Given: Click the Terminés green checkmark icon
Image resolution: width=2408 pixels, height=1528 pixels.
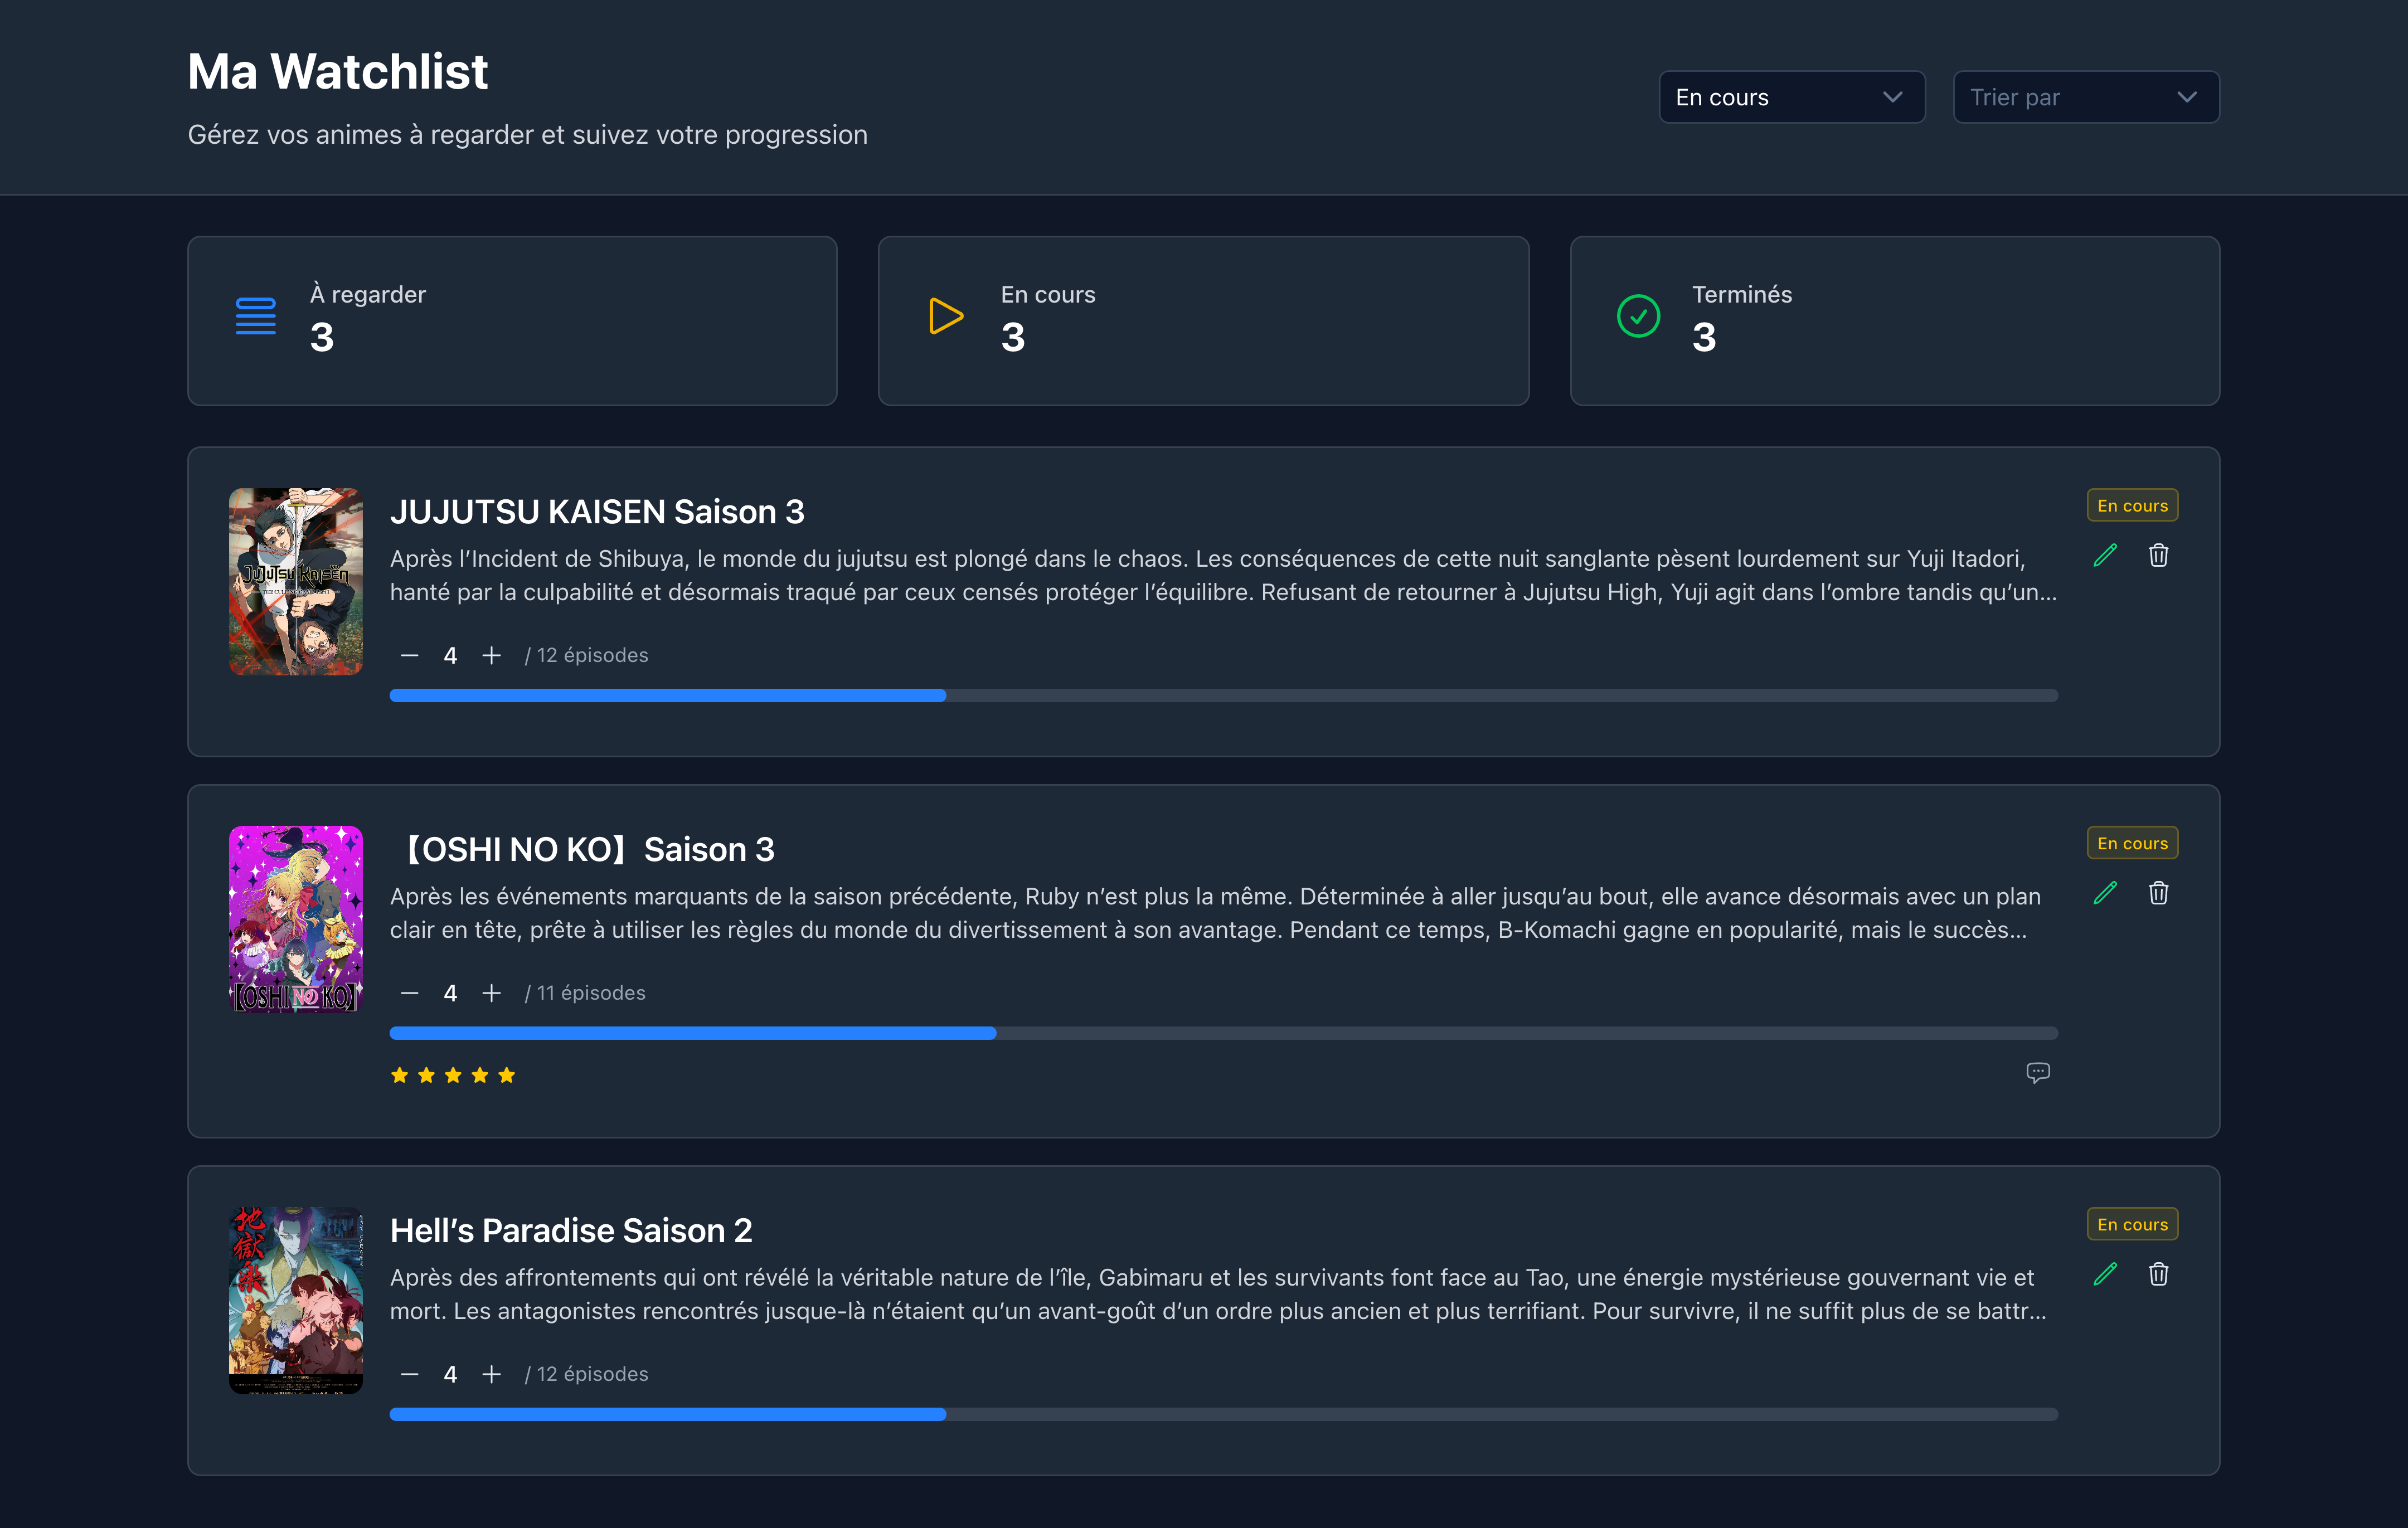Looking at the screenshot, I should pos(1638,316).
